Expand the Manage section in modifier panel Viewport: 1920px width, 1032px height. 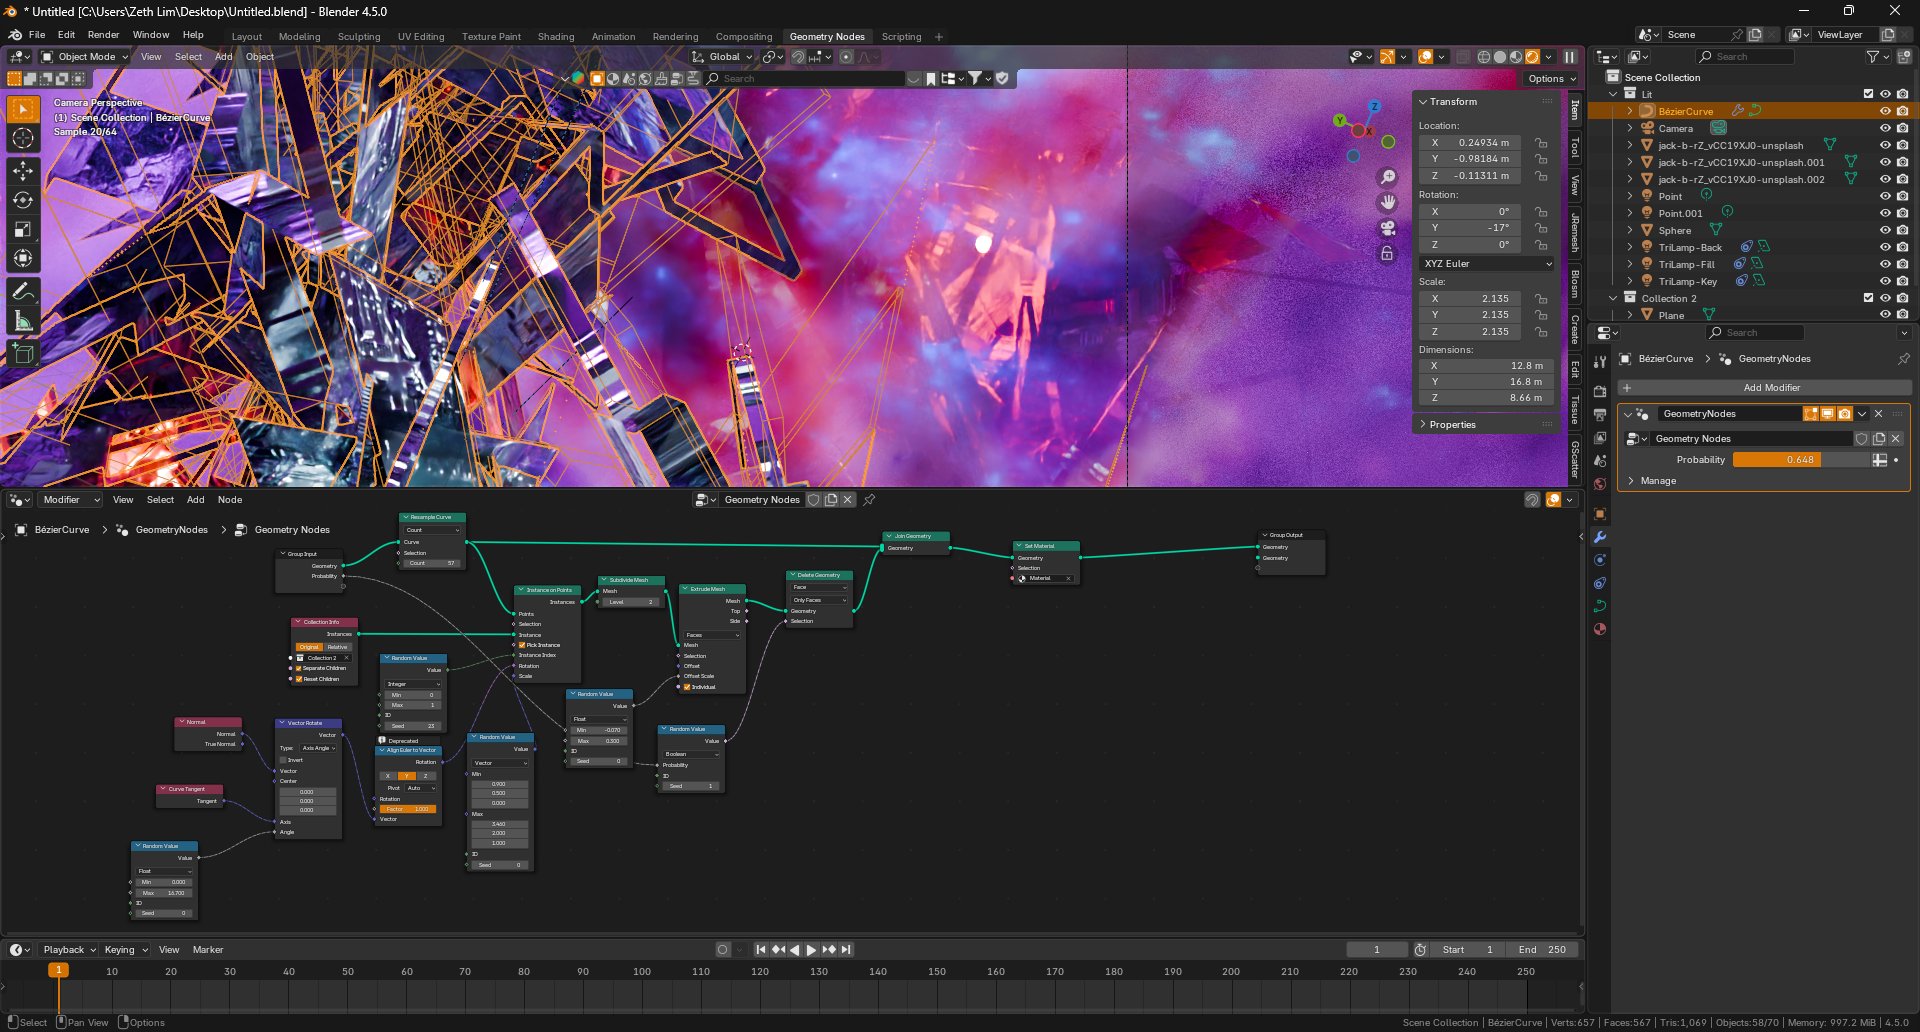coord(1658,481)
